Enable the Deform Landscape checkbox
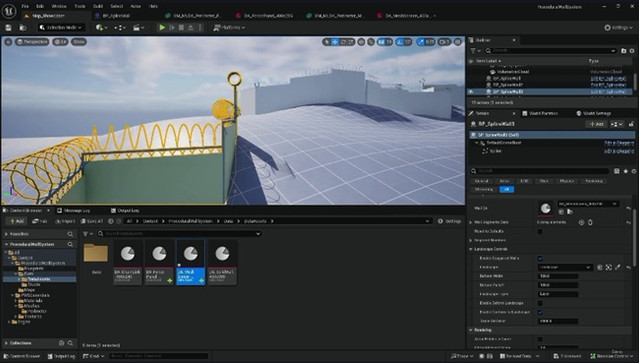 [540, 303]
